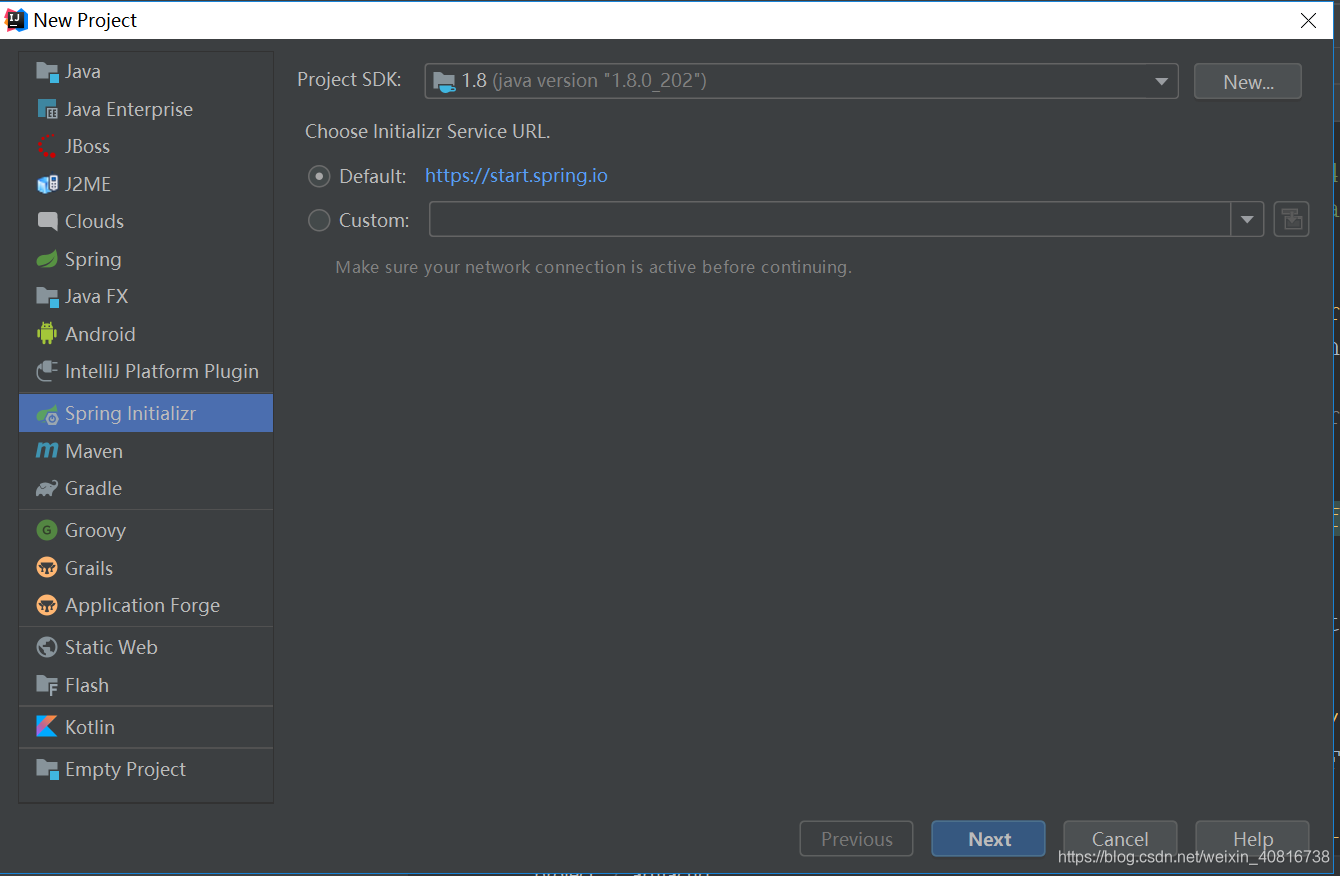The width and height of the screenshot is (1340, 876).
Task: Click the Application Forge icon
Action: point(47,605)
